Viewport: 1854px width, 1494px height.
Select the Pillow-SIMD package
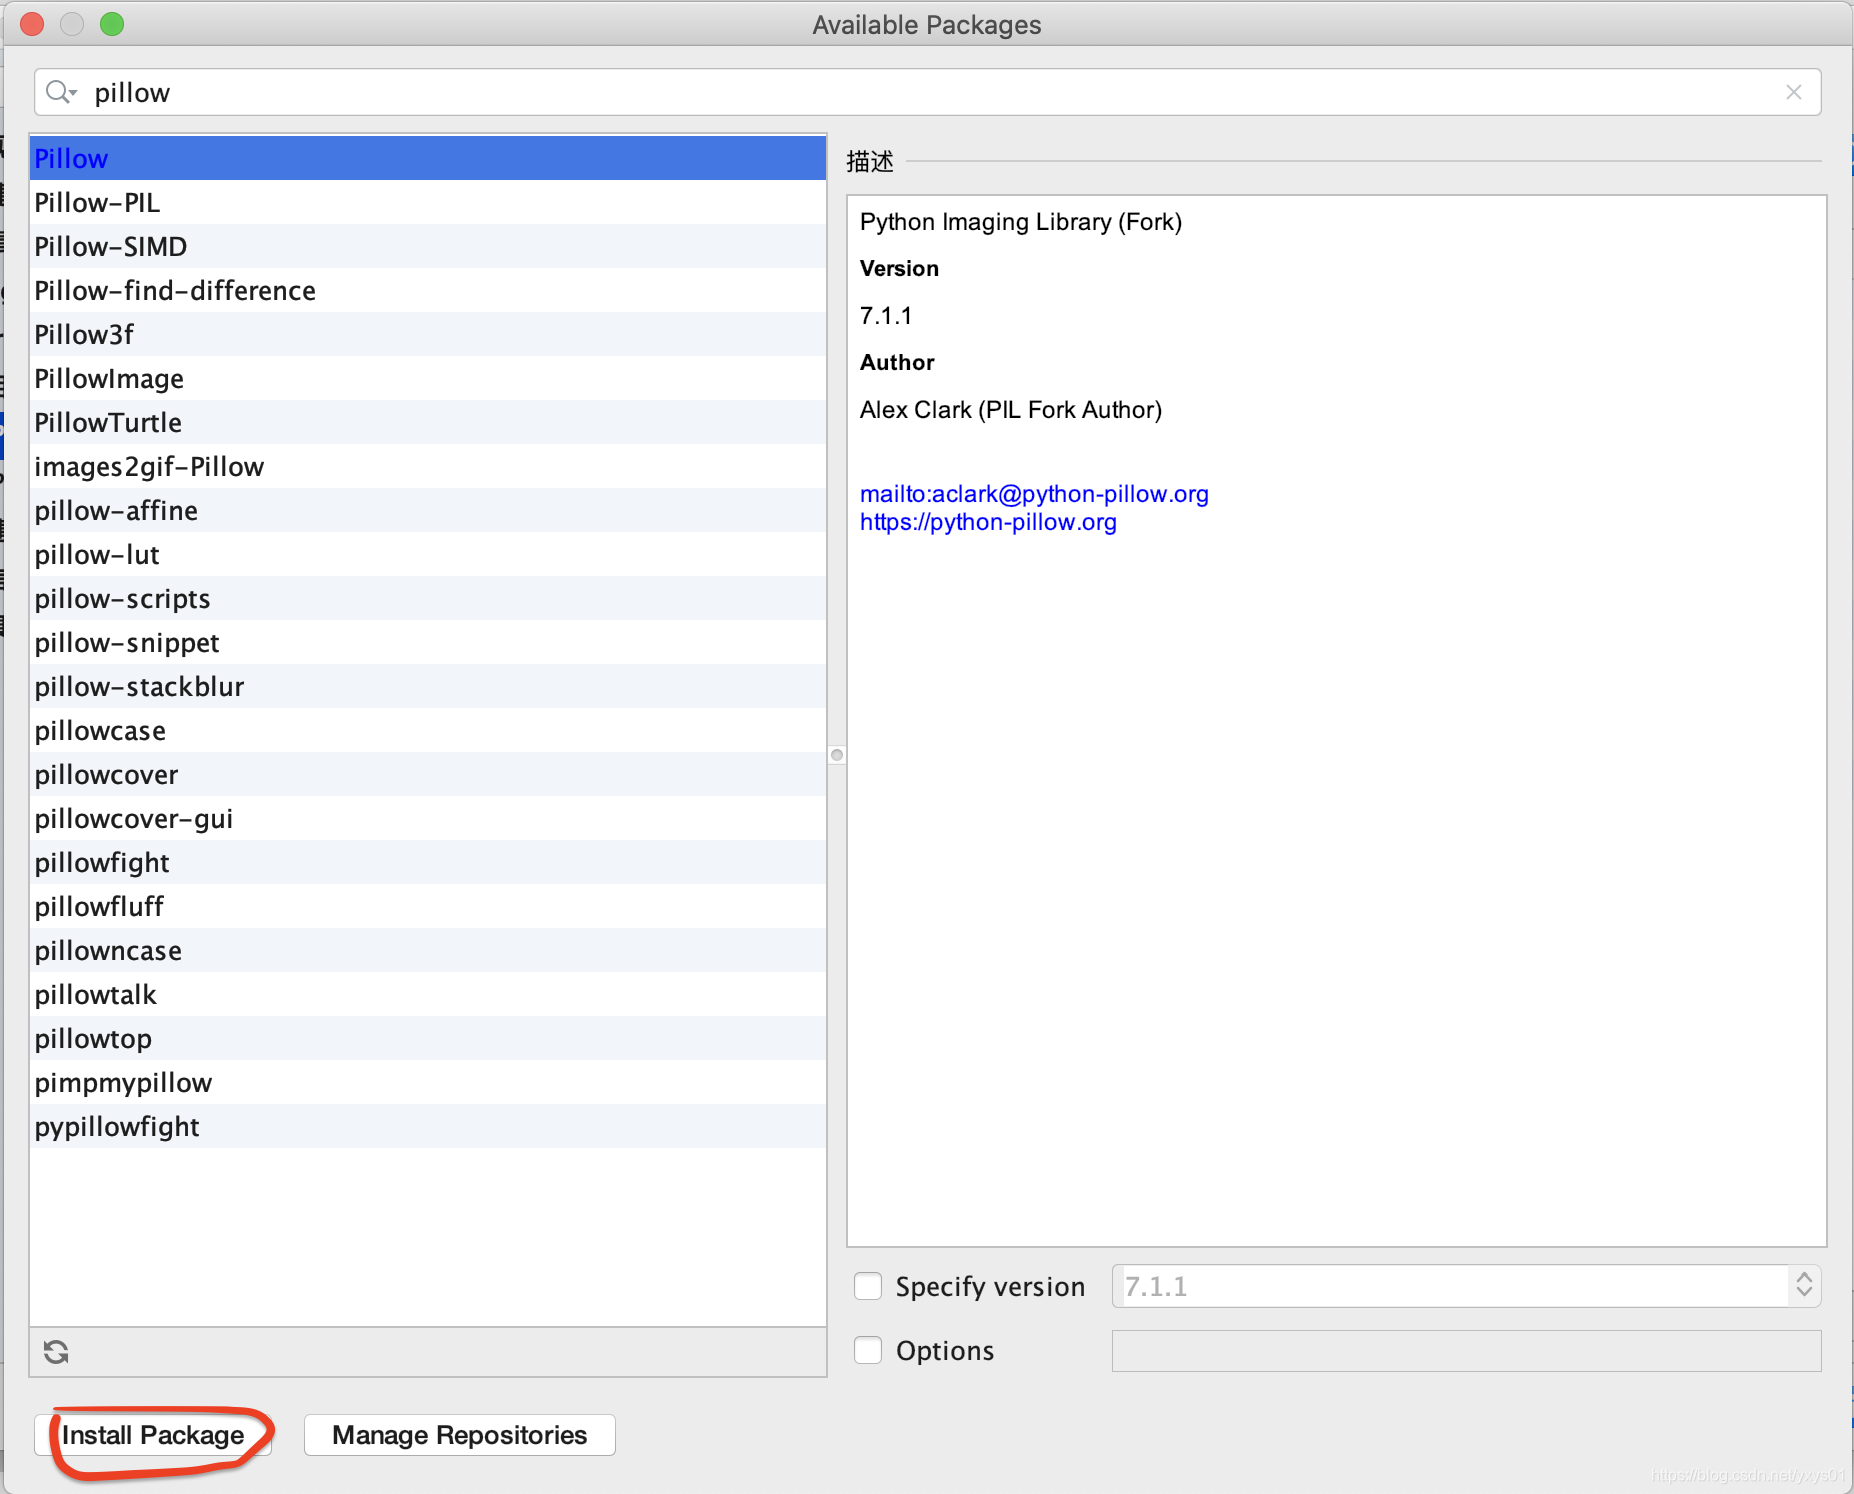coord(428,246)
